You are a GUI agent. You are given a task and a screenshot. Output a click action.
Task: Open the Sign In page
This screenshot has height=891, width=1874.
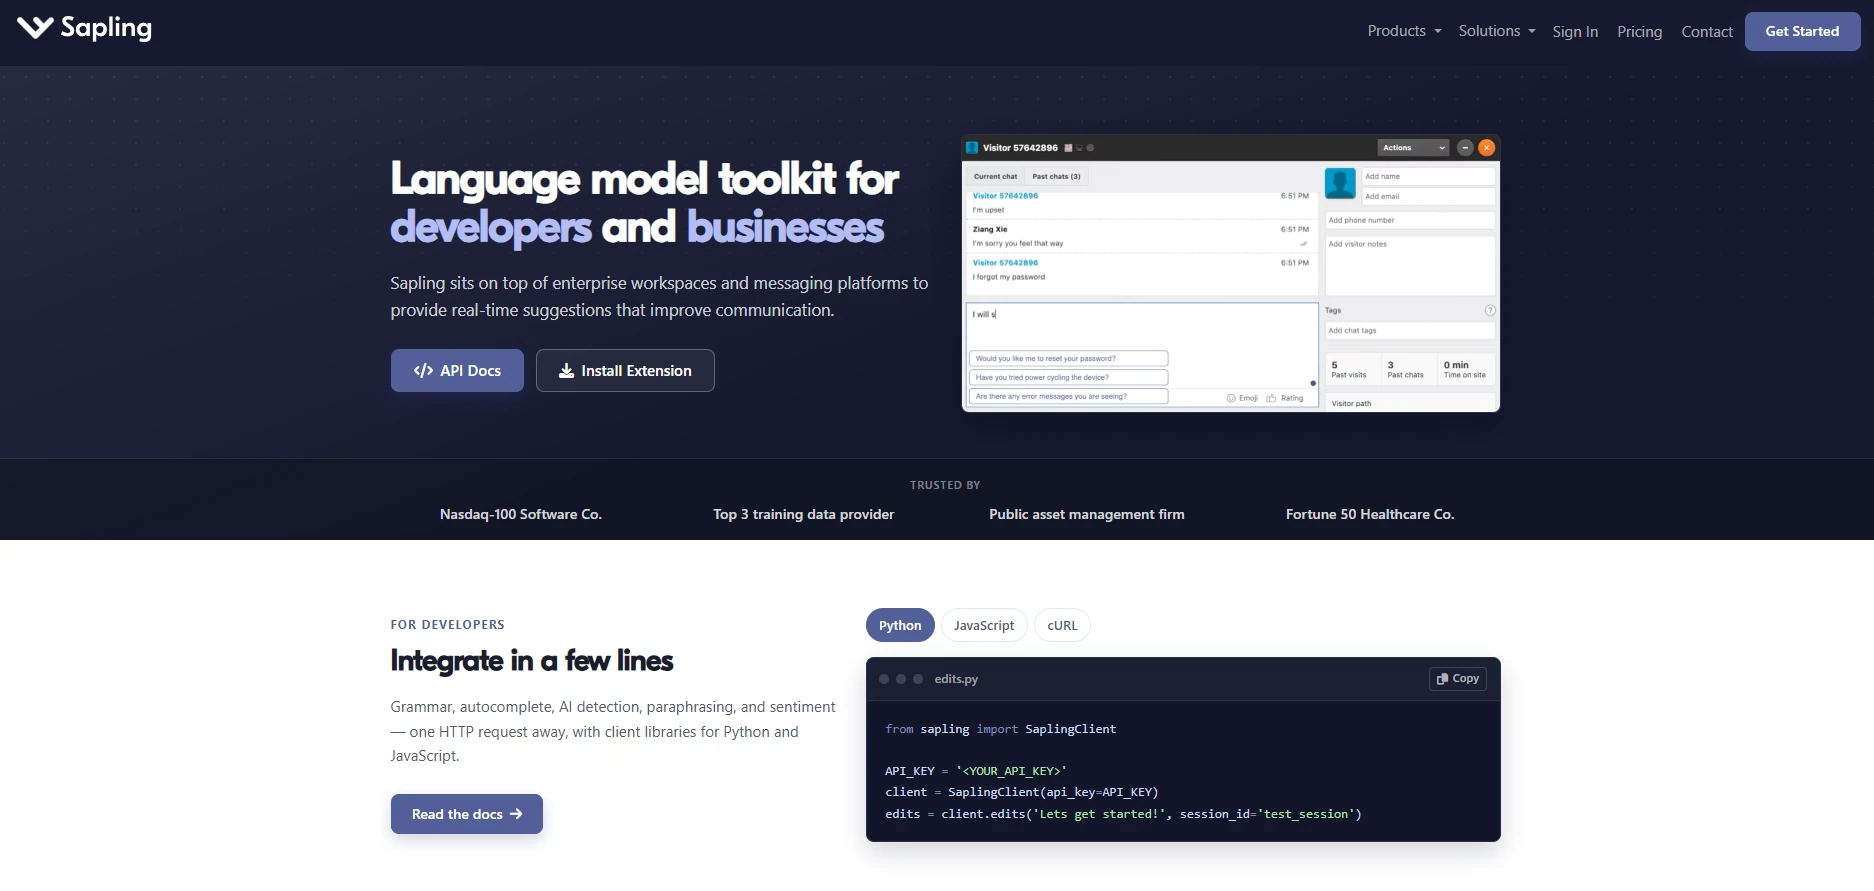click(1575, 32)
